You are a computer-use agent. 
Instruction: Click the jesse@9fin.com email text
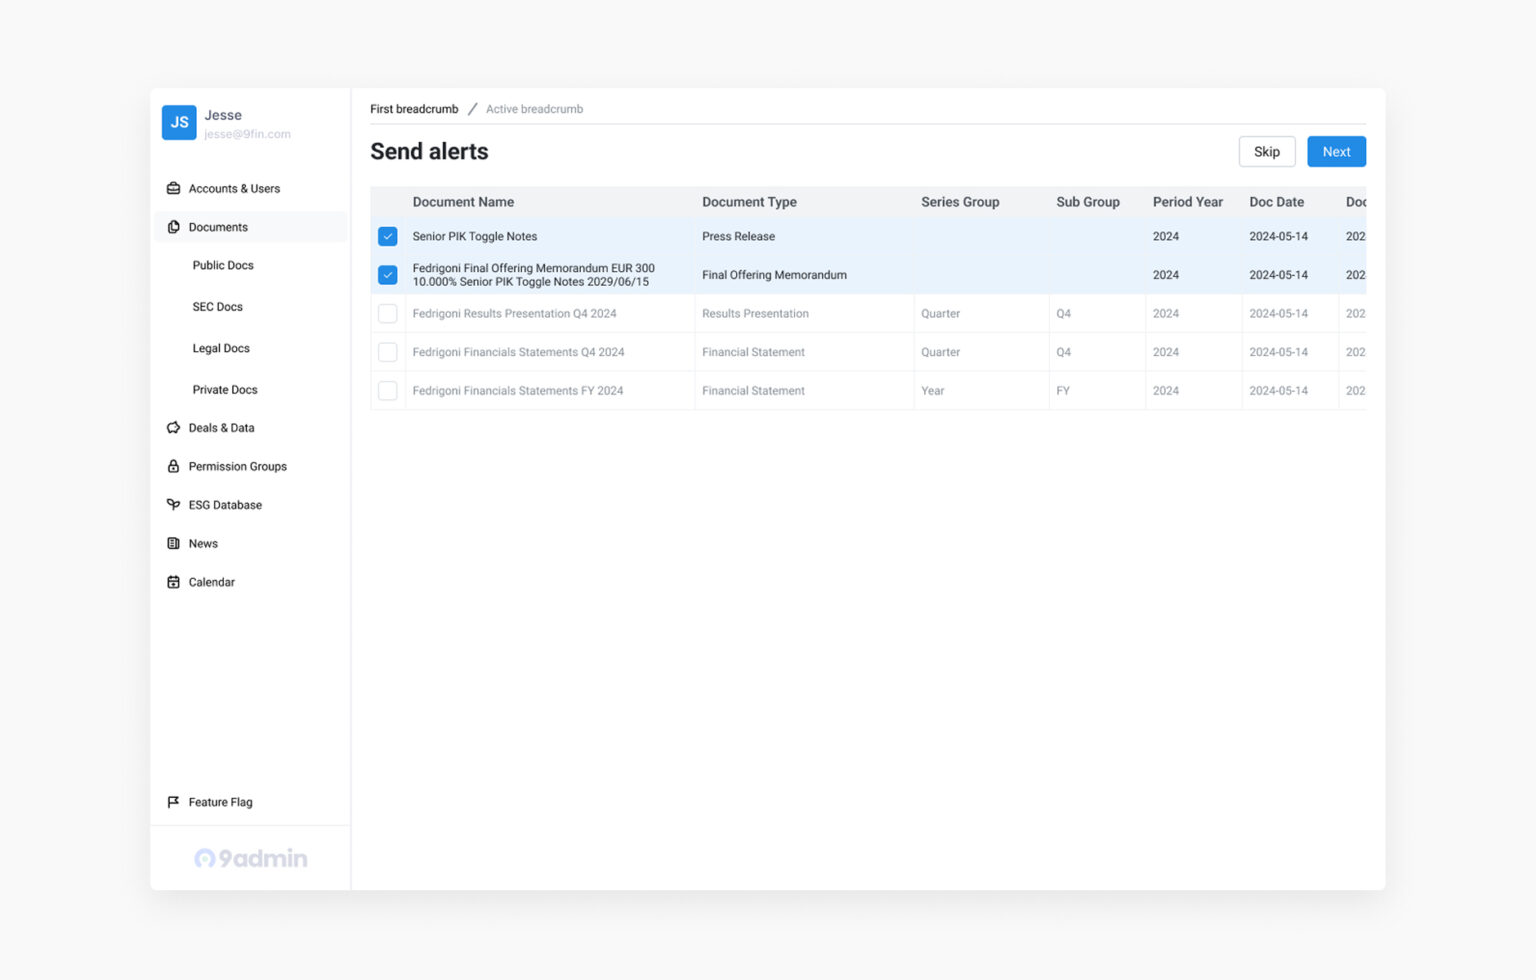pyautogui.click(x=247, y=134)
